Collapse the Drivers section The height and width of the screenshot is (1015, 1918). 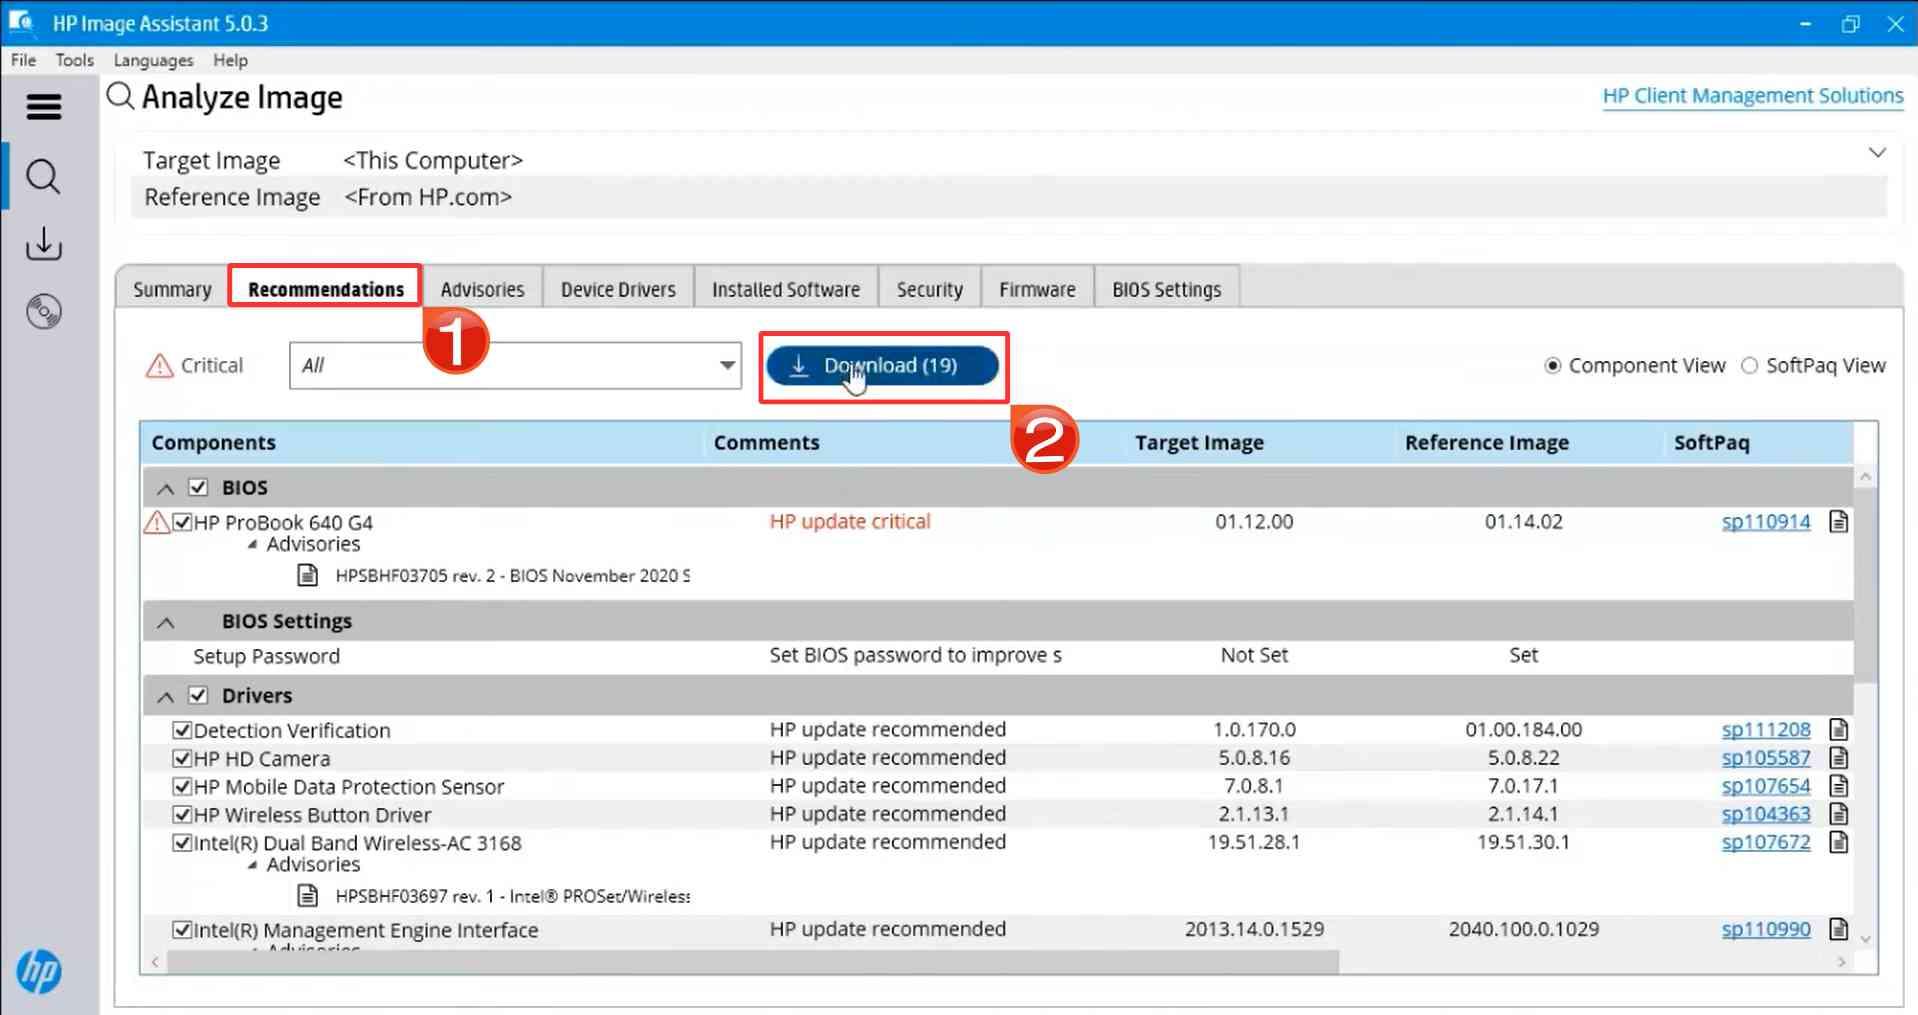coord(166,696)
